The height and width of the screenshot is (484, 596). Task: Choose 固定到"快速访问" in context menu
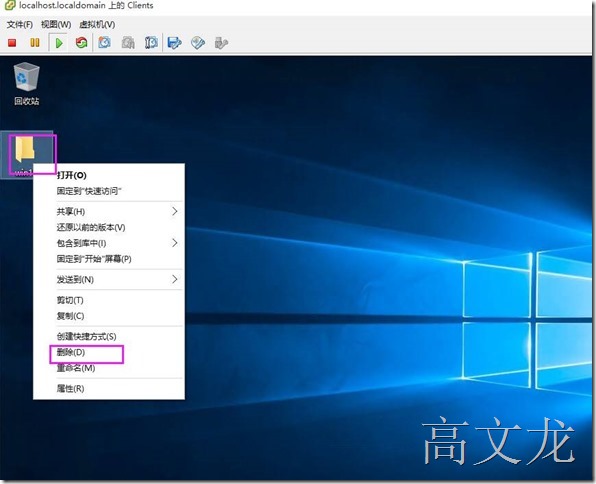click(109, 191)
